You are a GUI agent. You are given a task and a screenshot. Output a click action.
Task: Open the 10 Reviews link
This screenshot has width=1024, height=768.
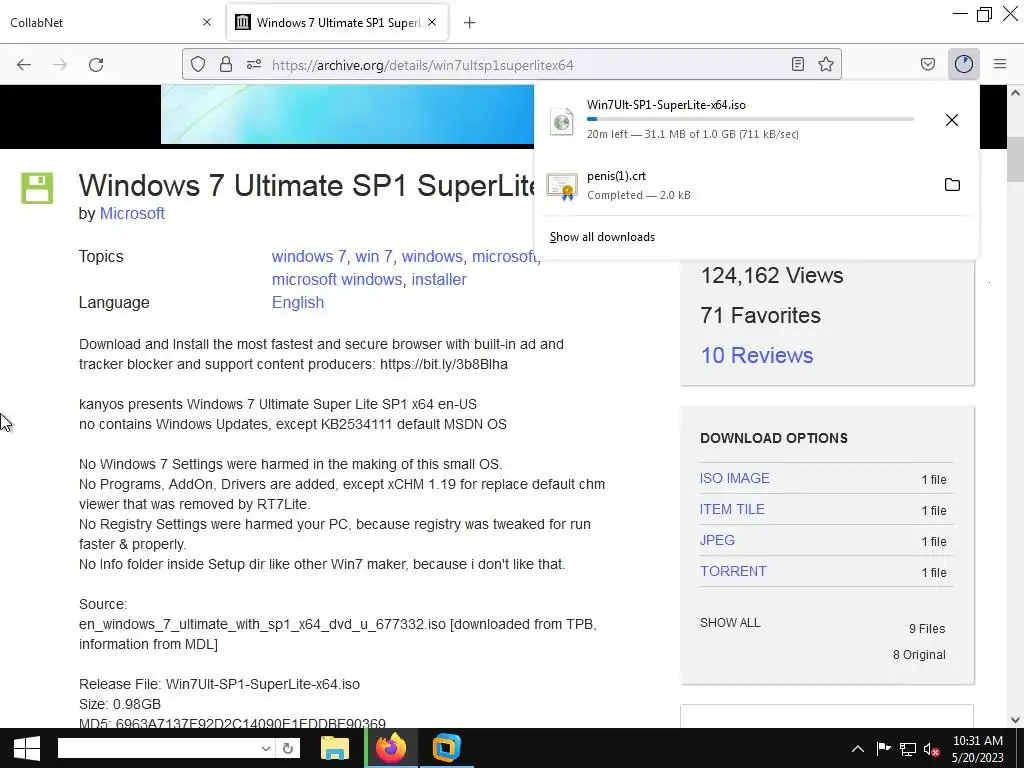click(x=757, y=355)
